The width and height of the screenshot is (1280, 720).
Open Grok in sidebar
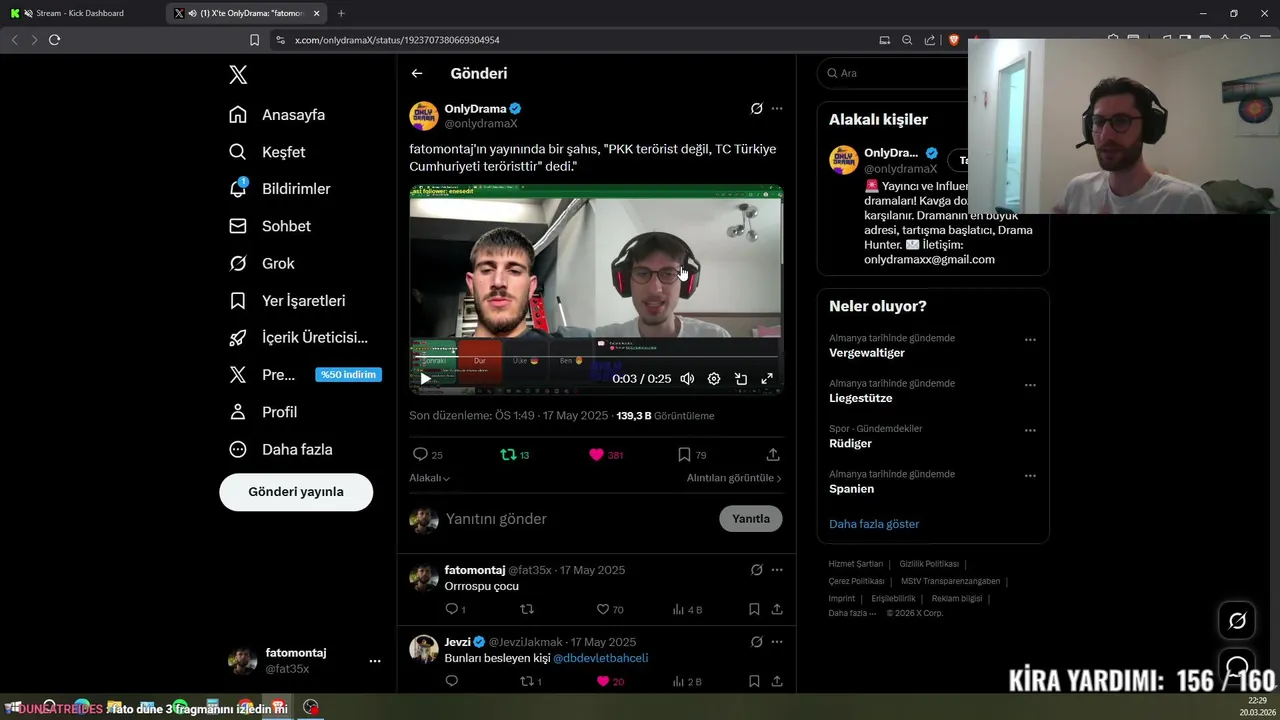262,263
